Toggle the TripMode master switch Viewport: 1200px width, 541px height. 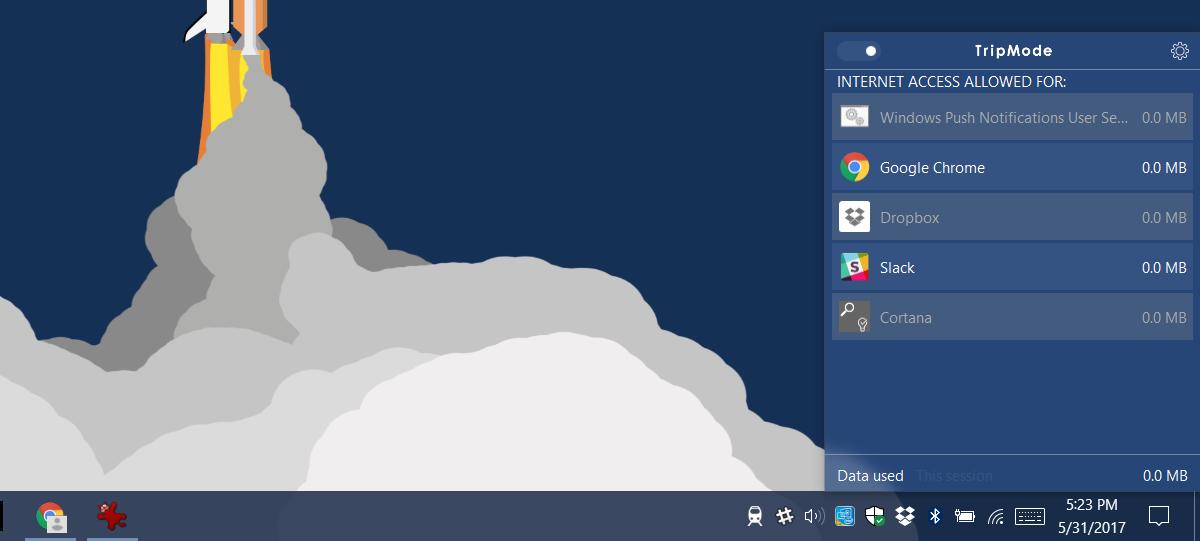click(858, 51)
